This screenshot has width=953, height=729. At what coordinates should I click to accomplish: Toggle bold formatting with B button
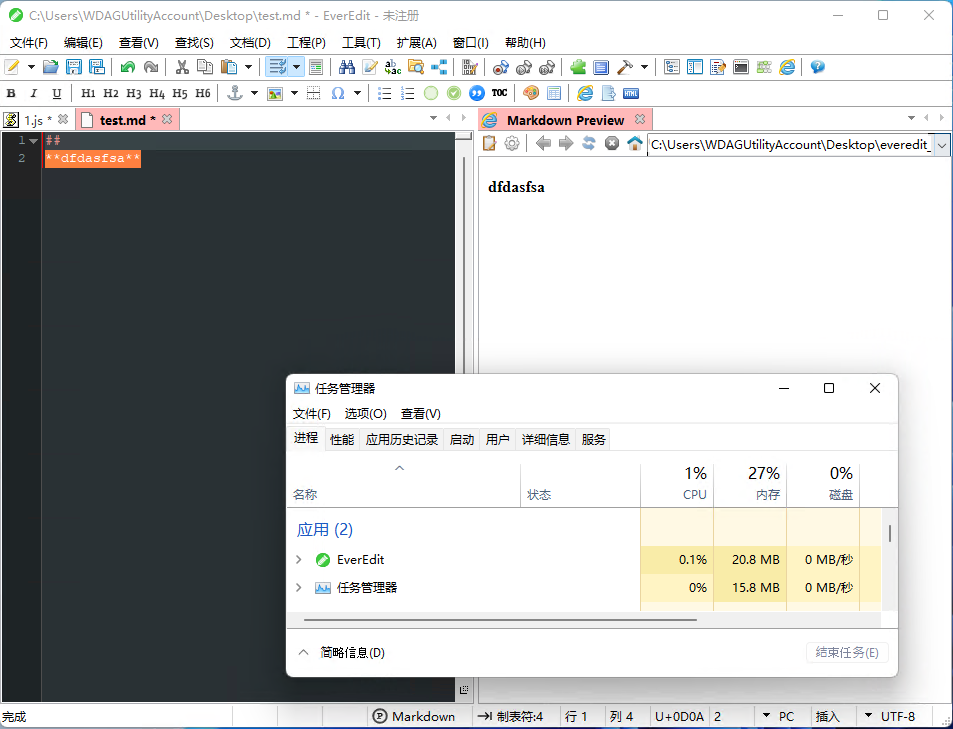click(11, 93)
